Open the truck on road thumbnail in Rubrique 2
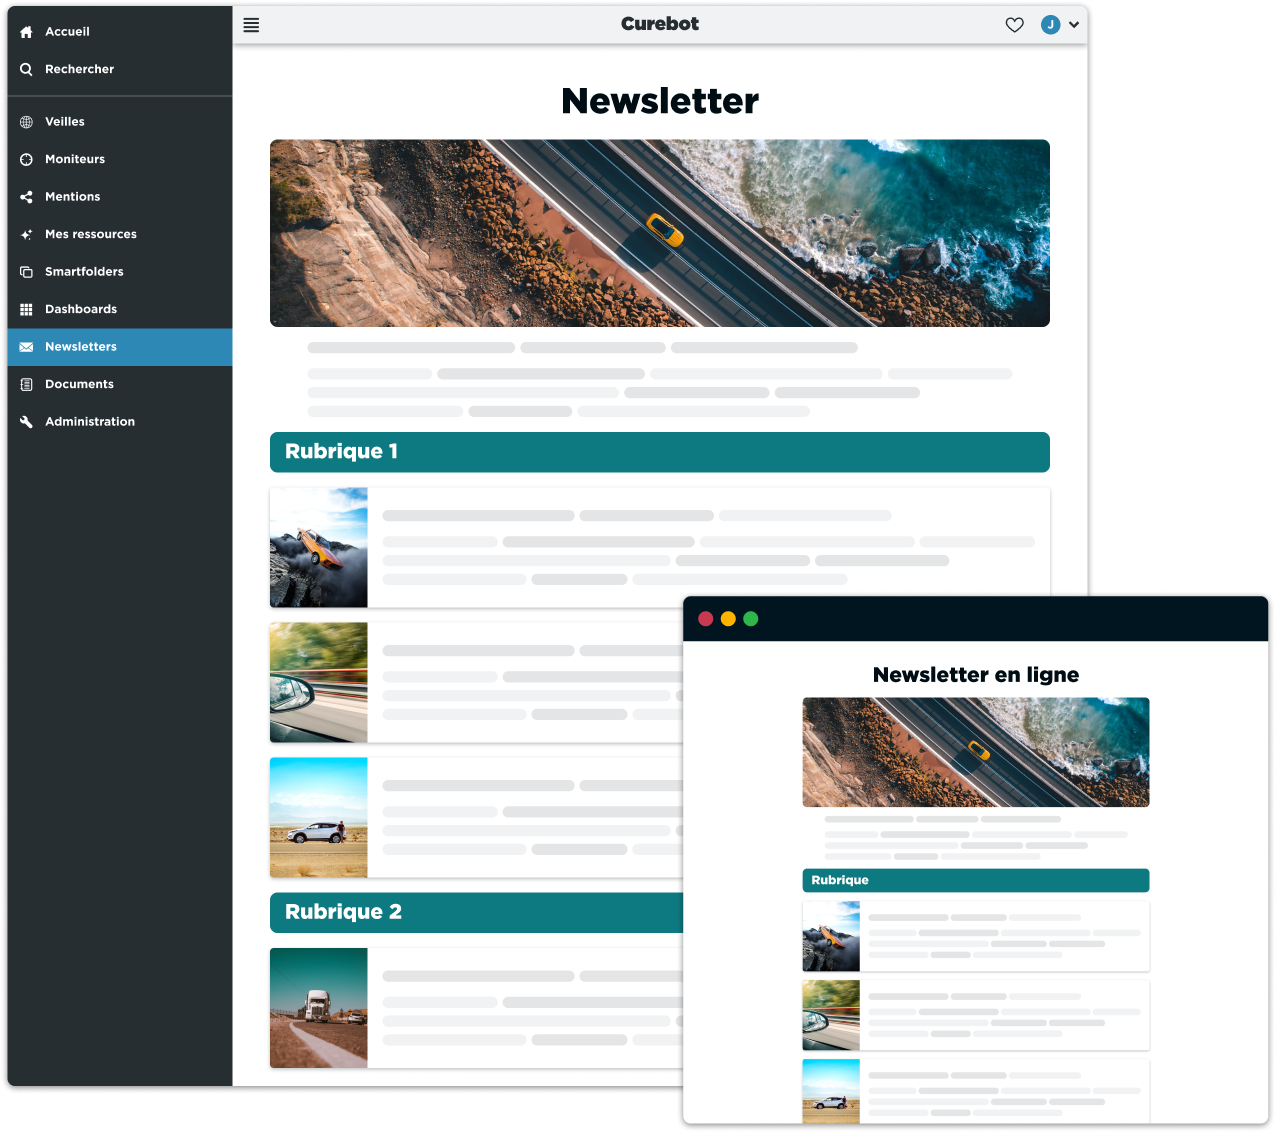This screenshot has width=1276, height=1133. click(x=319, y=1008)
